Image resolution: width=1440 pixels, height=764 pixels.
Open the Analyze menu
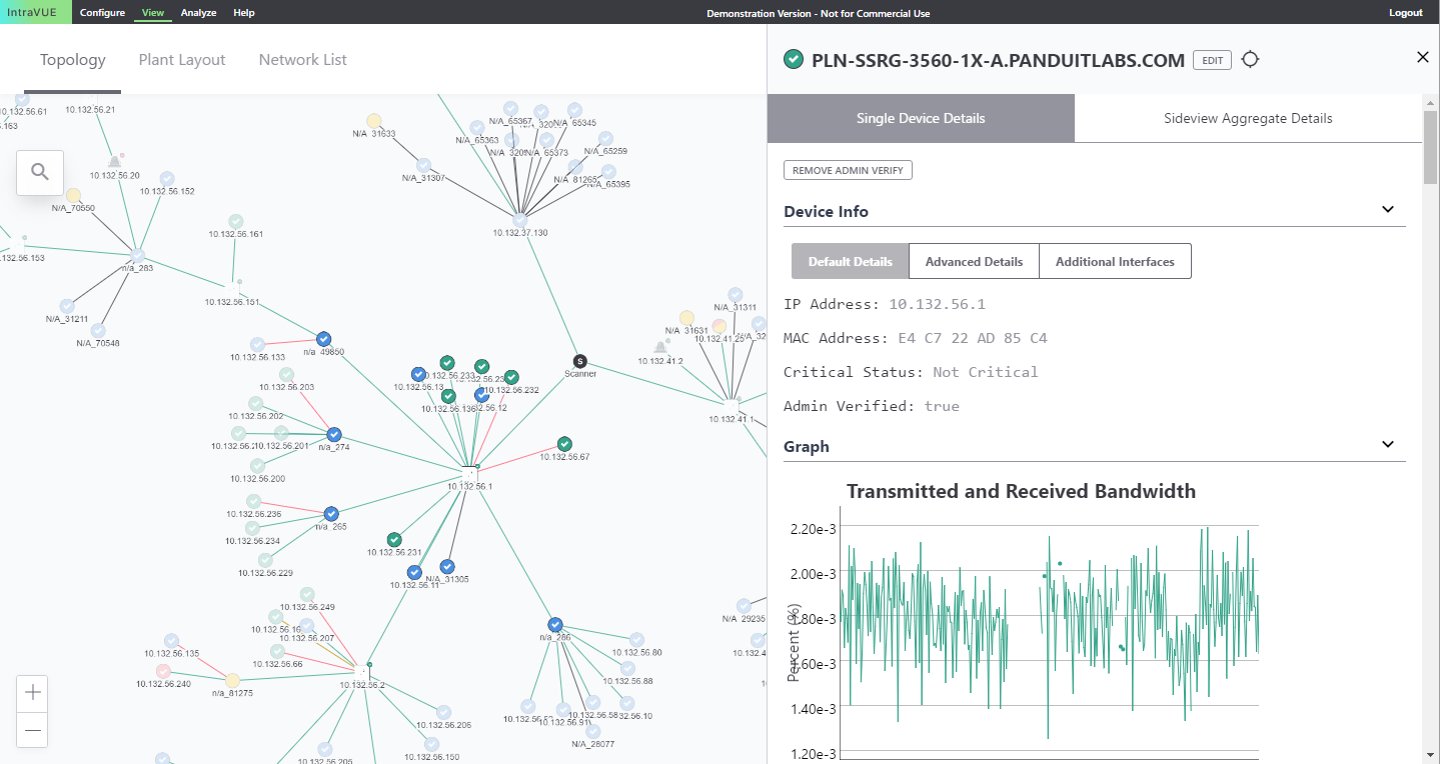198,13
